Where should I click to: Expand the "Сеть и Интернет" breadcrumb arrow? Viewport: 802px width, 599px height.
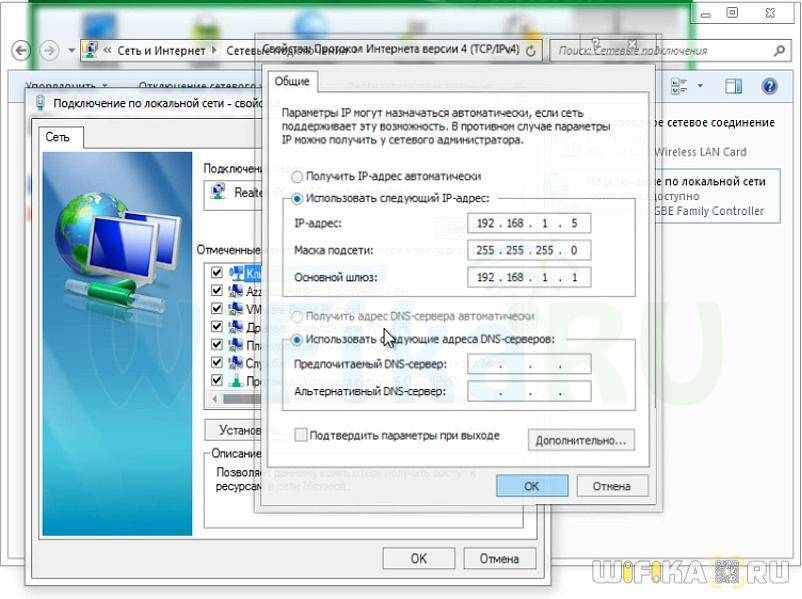[214, 50]
